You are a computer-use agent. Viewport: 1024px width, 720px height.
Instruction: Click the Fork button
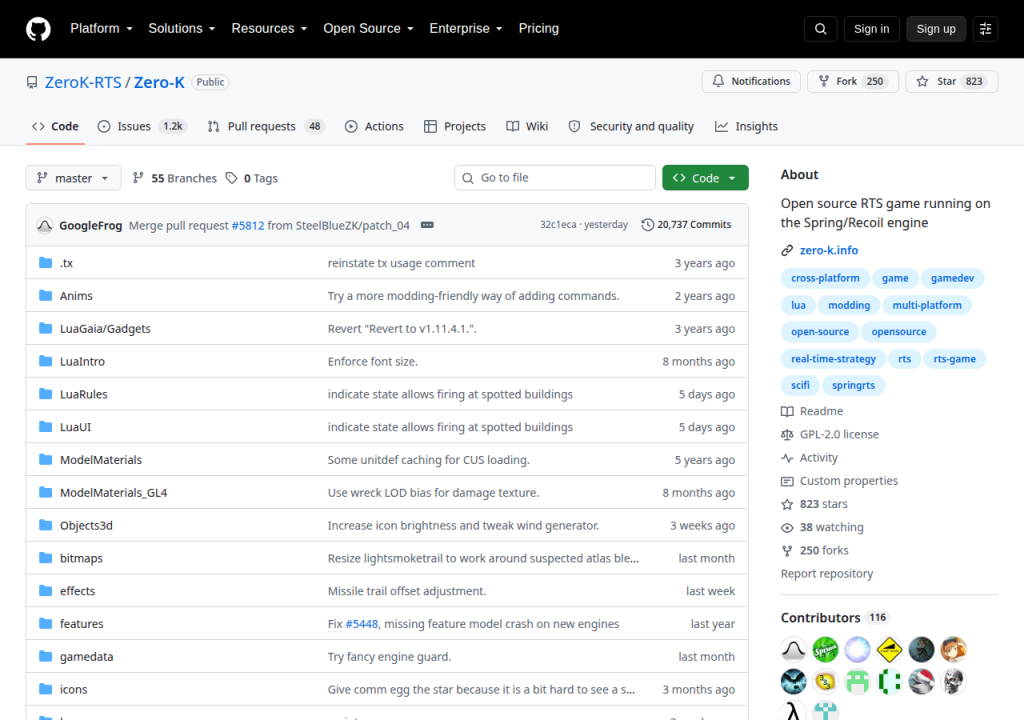(853, 81)
